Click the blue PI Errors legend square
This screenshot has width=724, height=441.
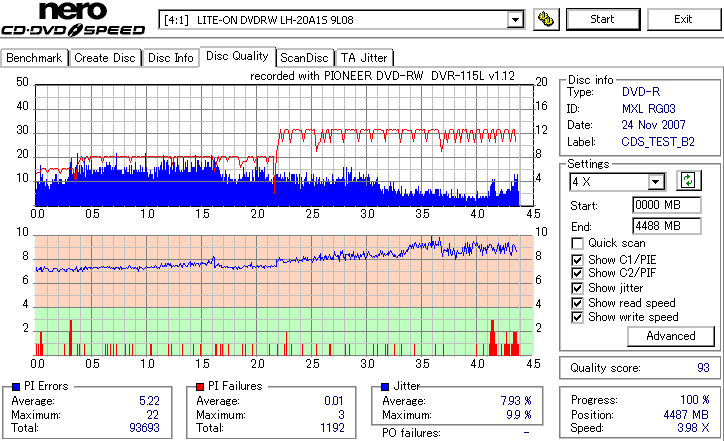coord(16,387)
